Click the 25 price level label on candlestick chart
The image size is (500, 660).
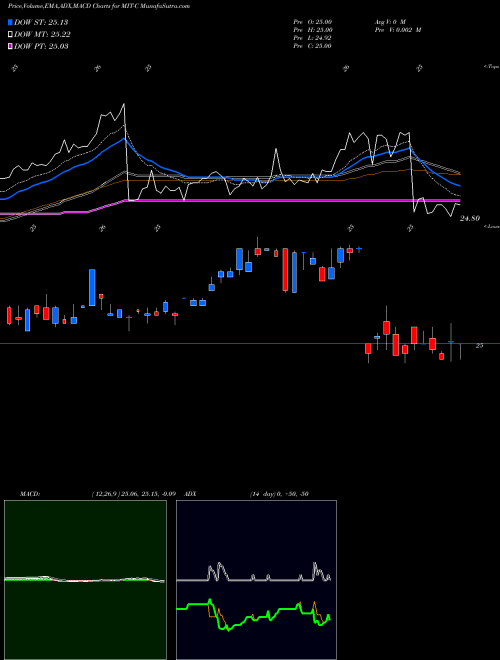pos(479,346)
